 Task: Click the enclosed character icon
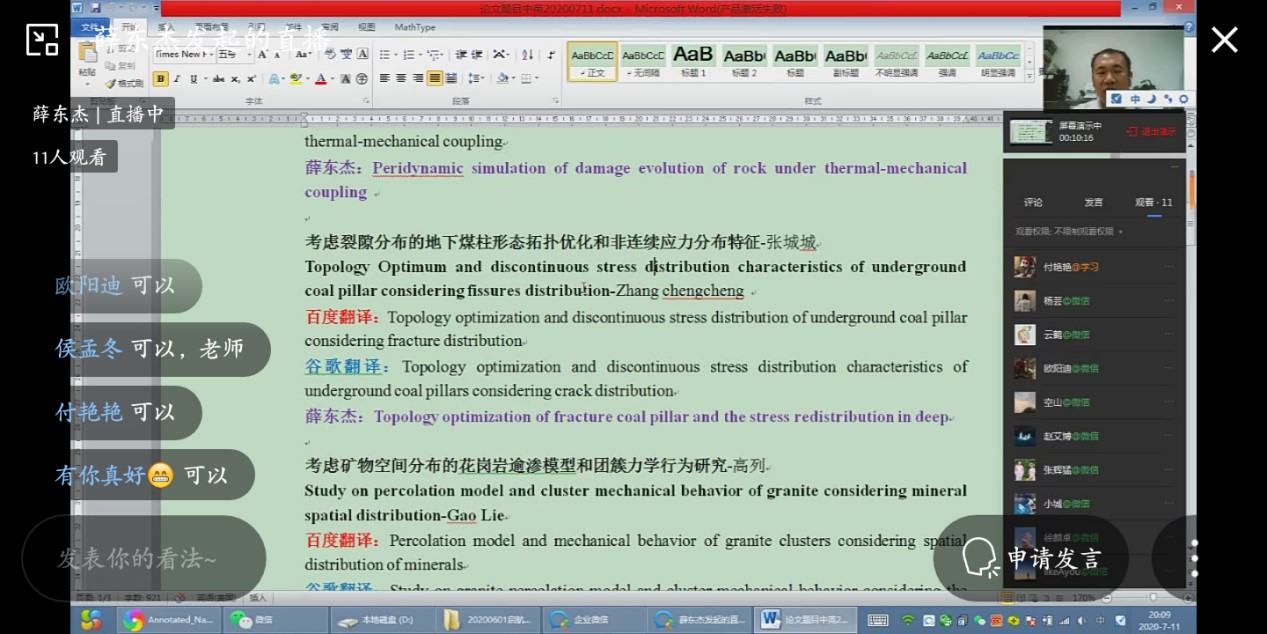pyautogui.click(x=362, y=78)
